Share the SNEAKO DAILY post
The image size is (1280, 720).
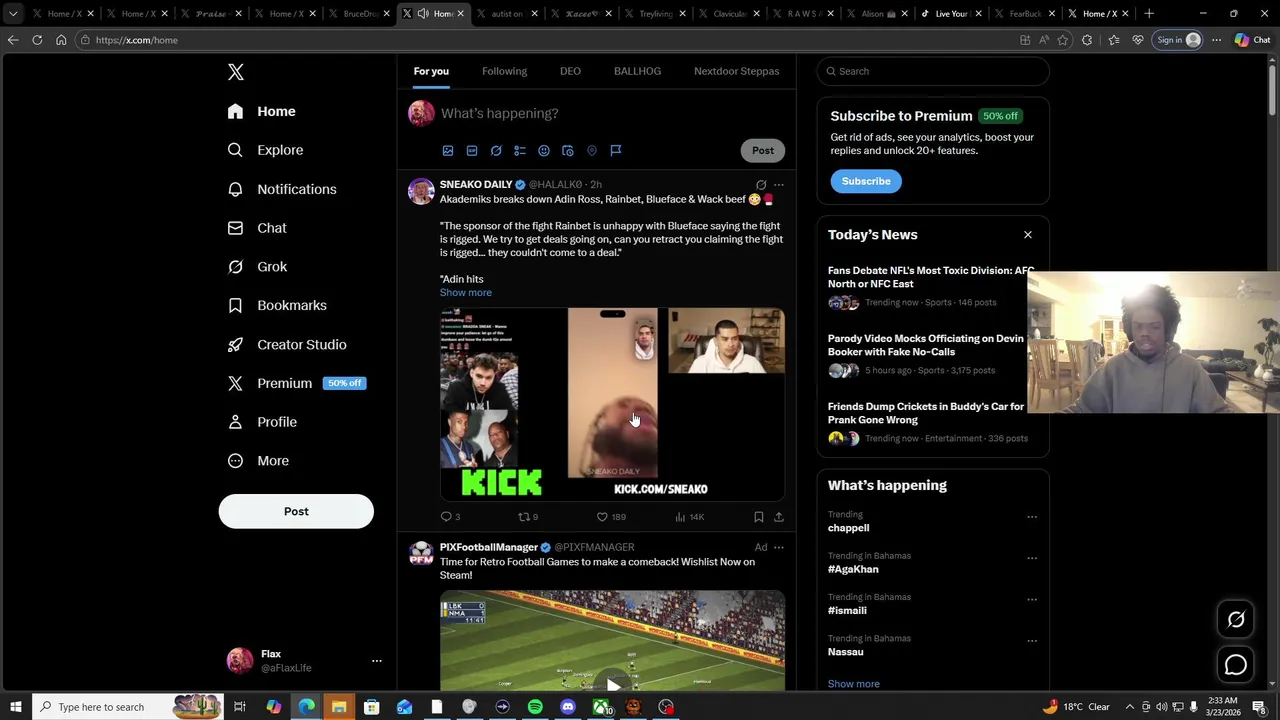click(779, 517)
